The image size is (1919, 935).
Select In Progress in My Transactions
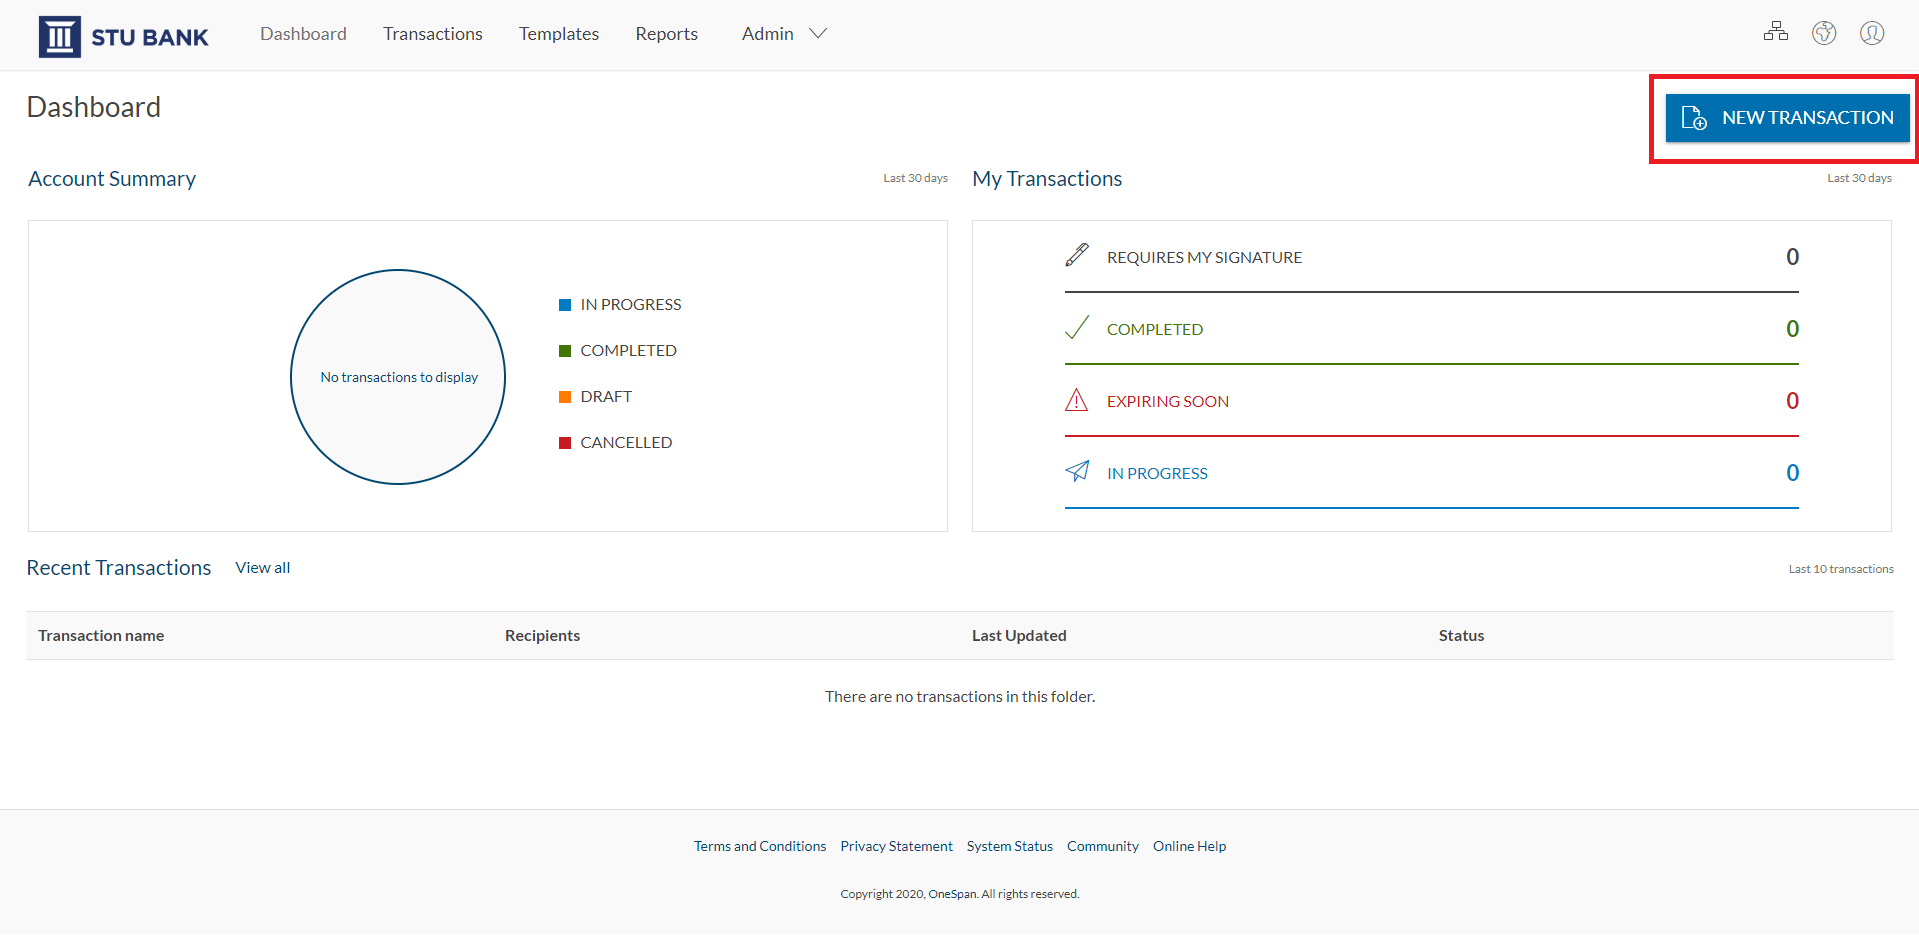[x=1158, y=473]
